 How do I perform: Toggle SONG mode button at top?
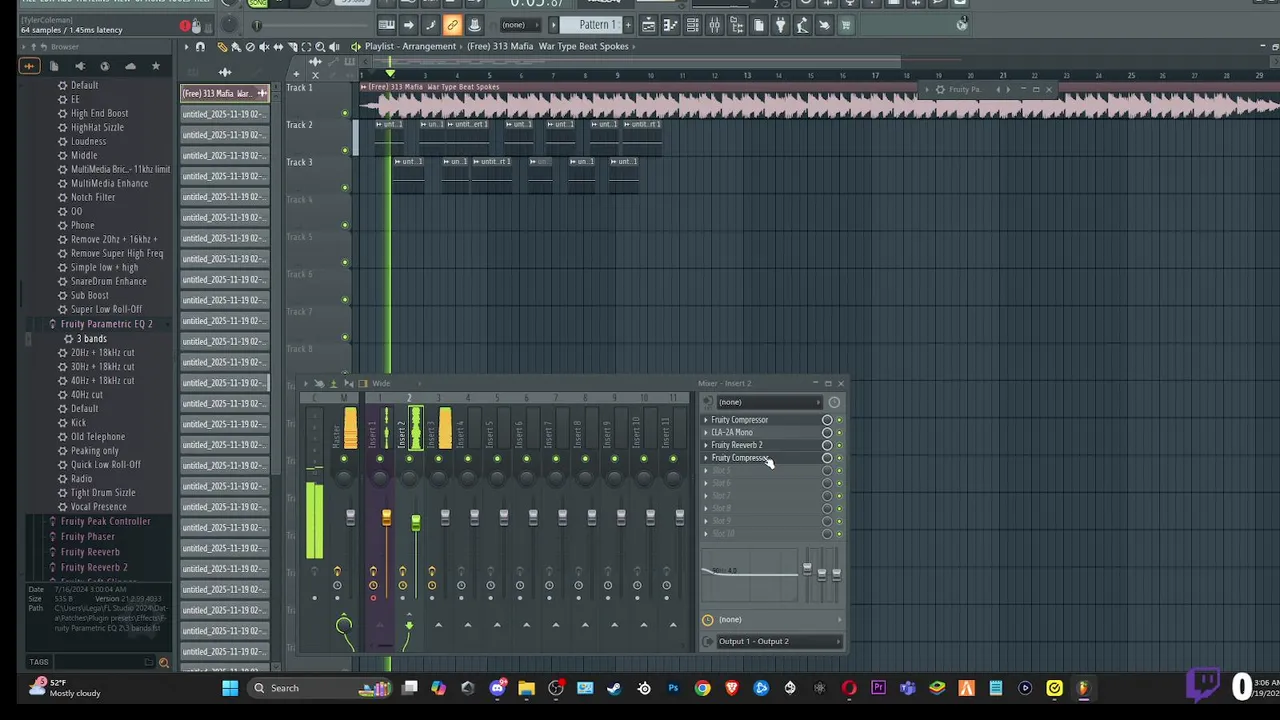[x=258, y=3]
